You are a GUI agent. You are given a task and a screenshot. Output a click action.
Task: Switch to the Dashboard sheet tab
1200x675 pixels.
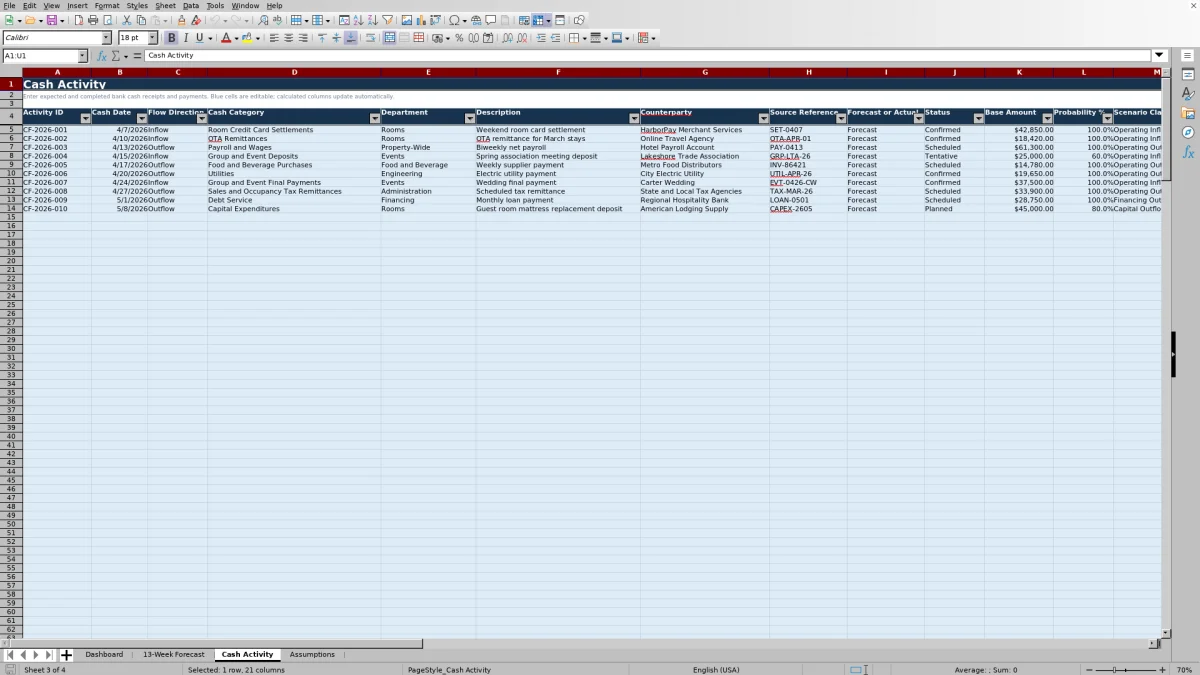tap(104, 655)
